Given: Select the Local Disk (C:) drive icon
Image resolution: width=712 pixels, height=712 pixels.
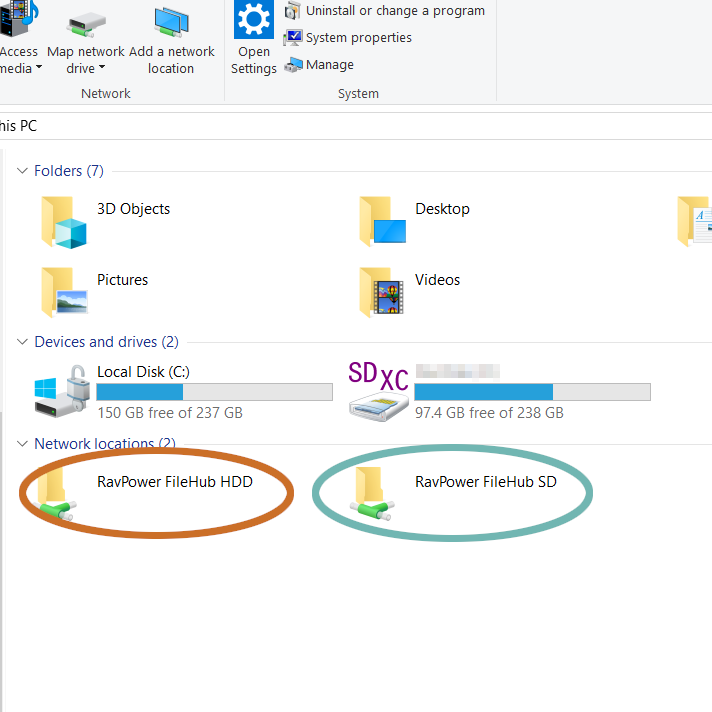Looking at the screenshot, I should [62, 391].
